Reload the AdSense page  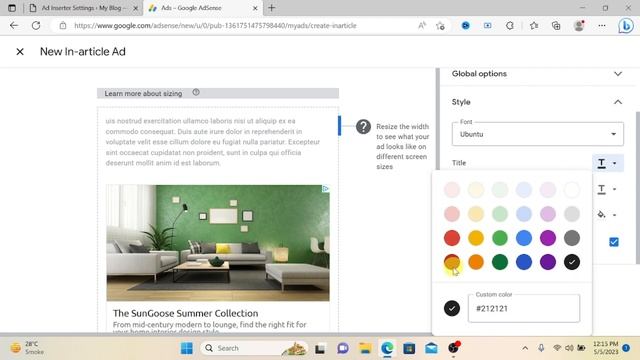[x=36, y=25]
